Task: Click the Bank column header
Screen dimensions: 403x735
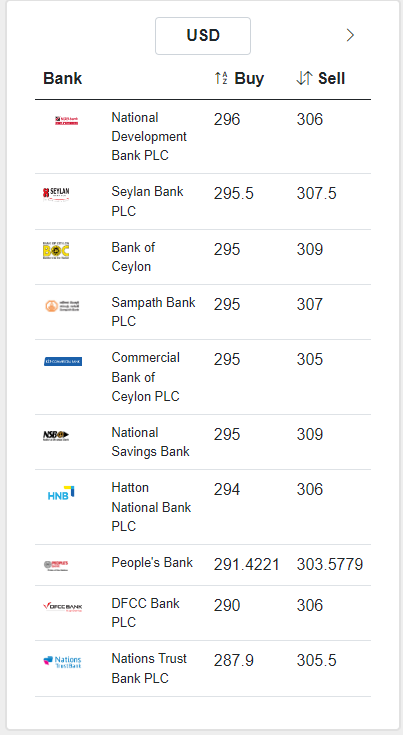Action: (x=62, y=78)
